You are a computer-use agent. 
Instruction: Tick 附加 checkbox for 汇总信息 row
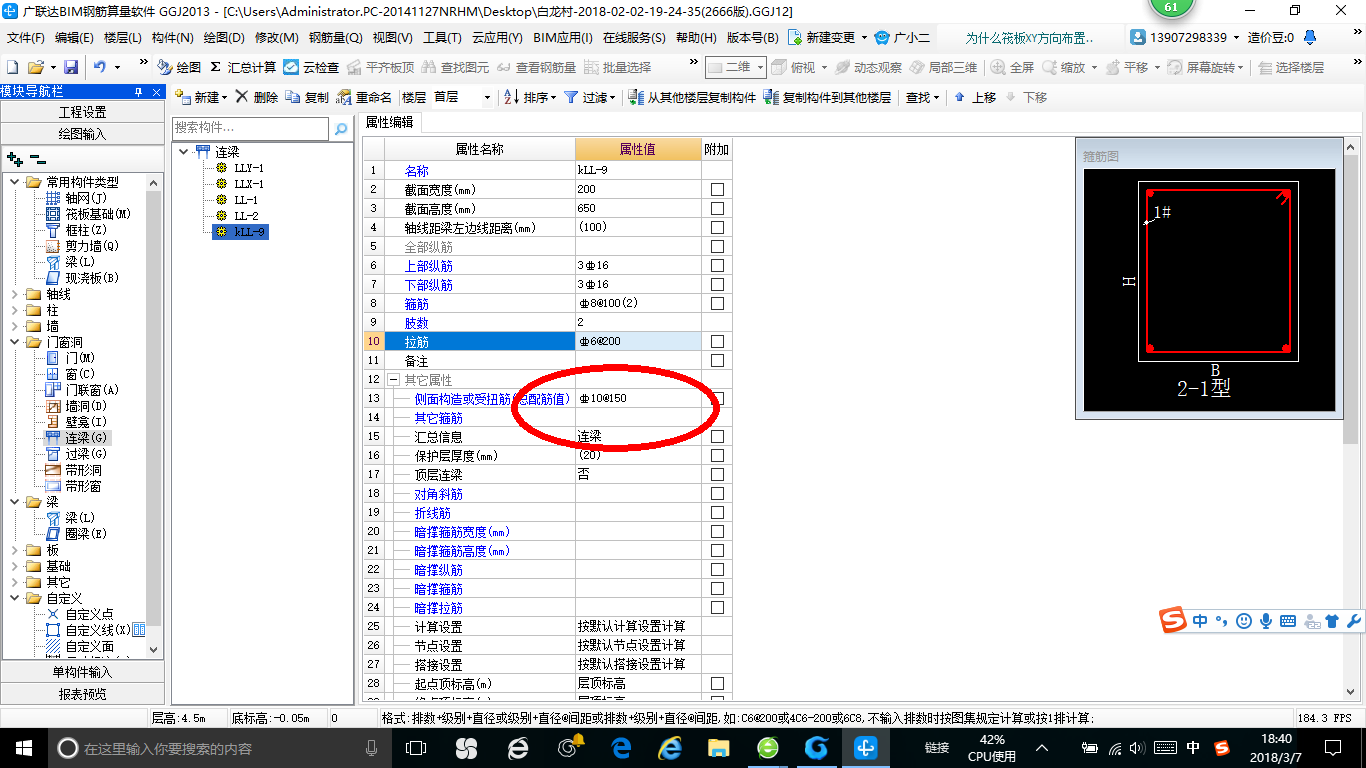click(717, 437)
